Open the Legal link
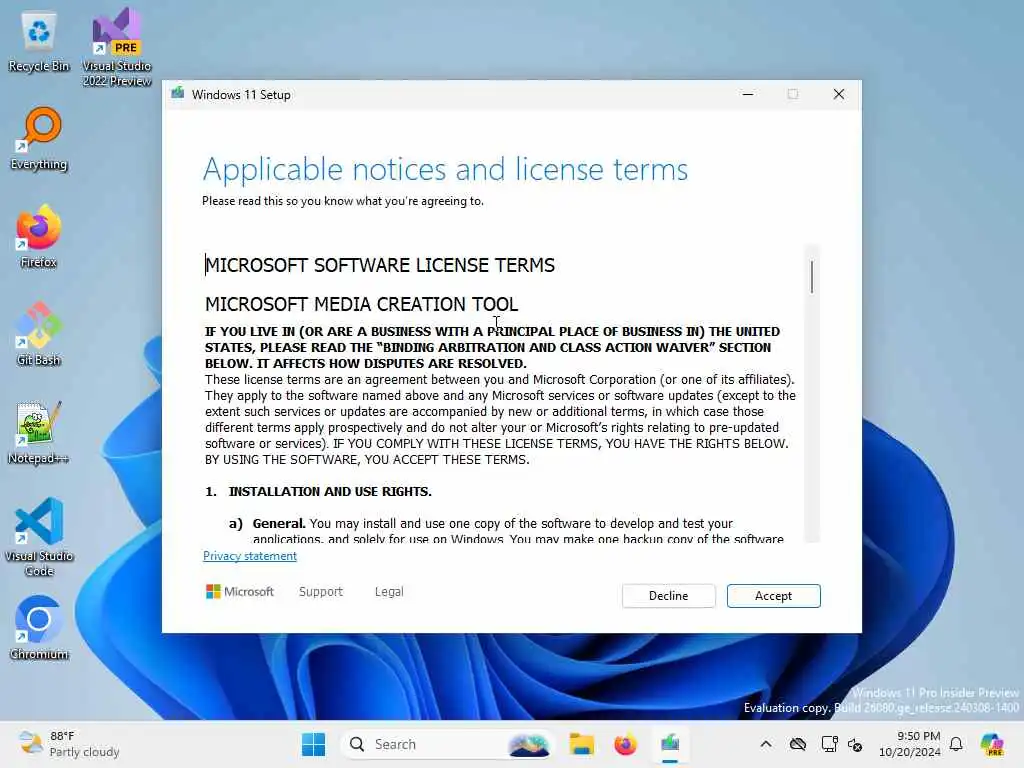1024x768 pixels. click(x=389, y=592)
